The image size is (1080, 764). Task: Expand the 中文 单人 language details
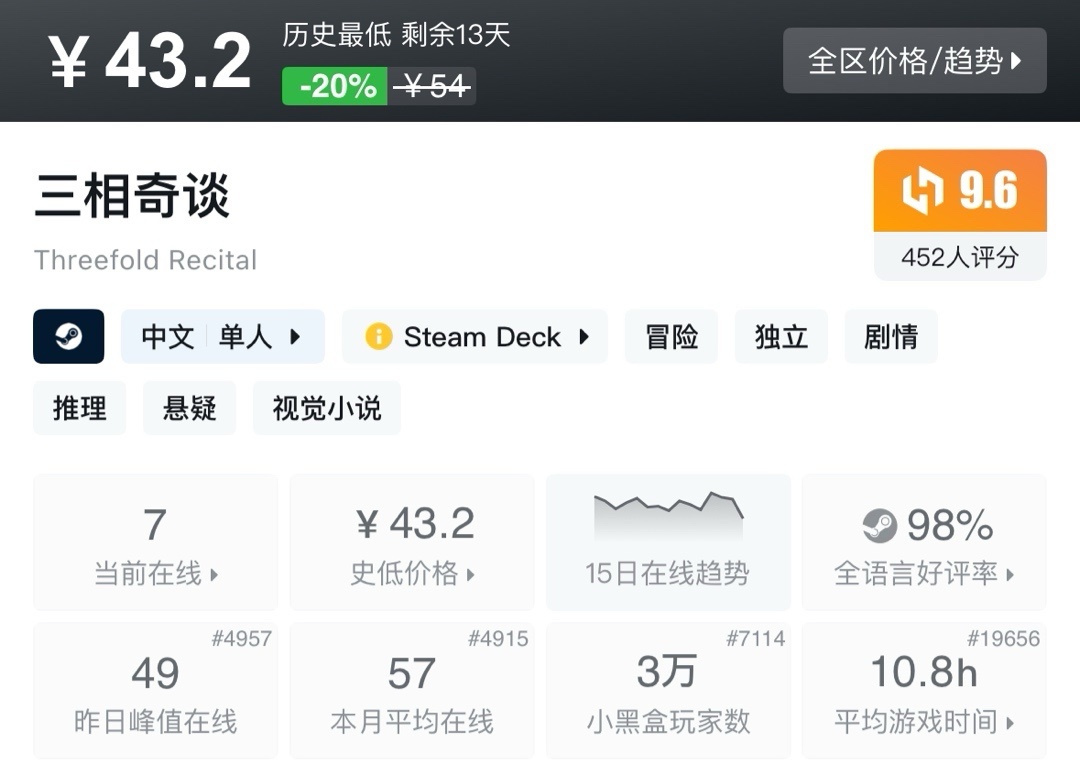pyautogui.click(x=222, y=337)
